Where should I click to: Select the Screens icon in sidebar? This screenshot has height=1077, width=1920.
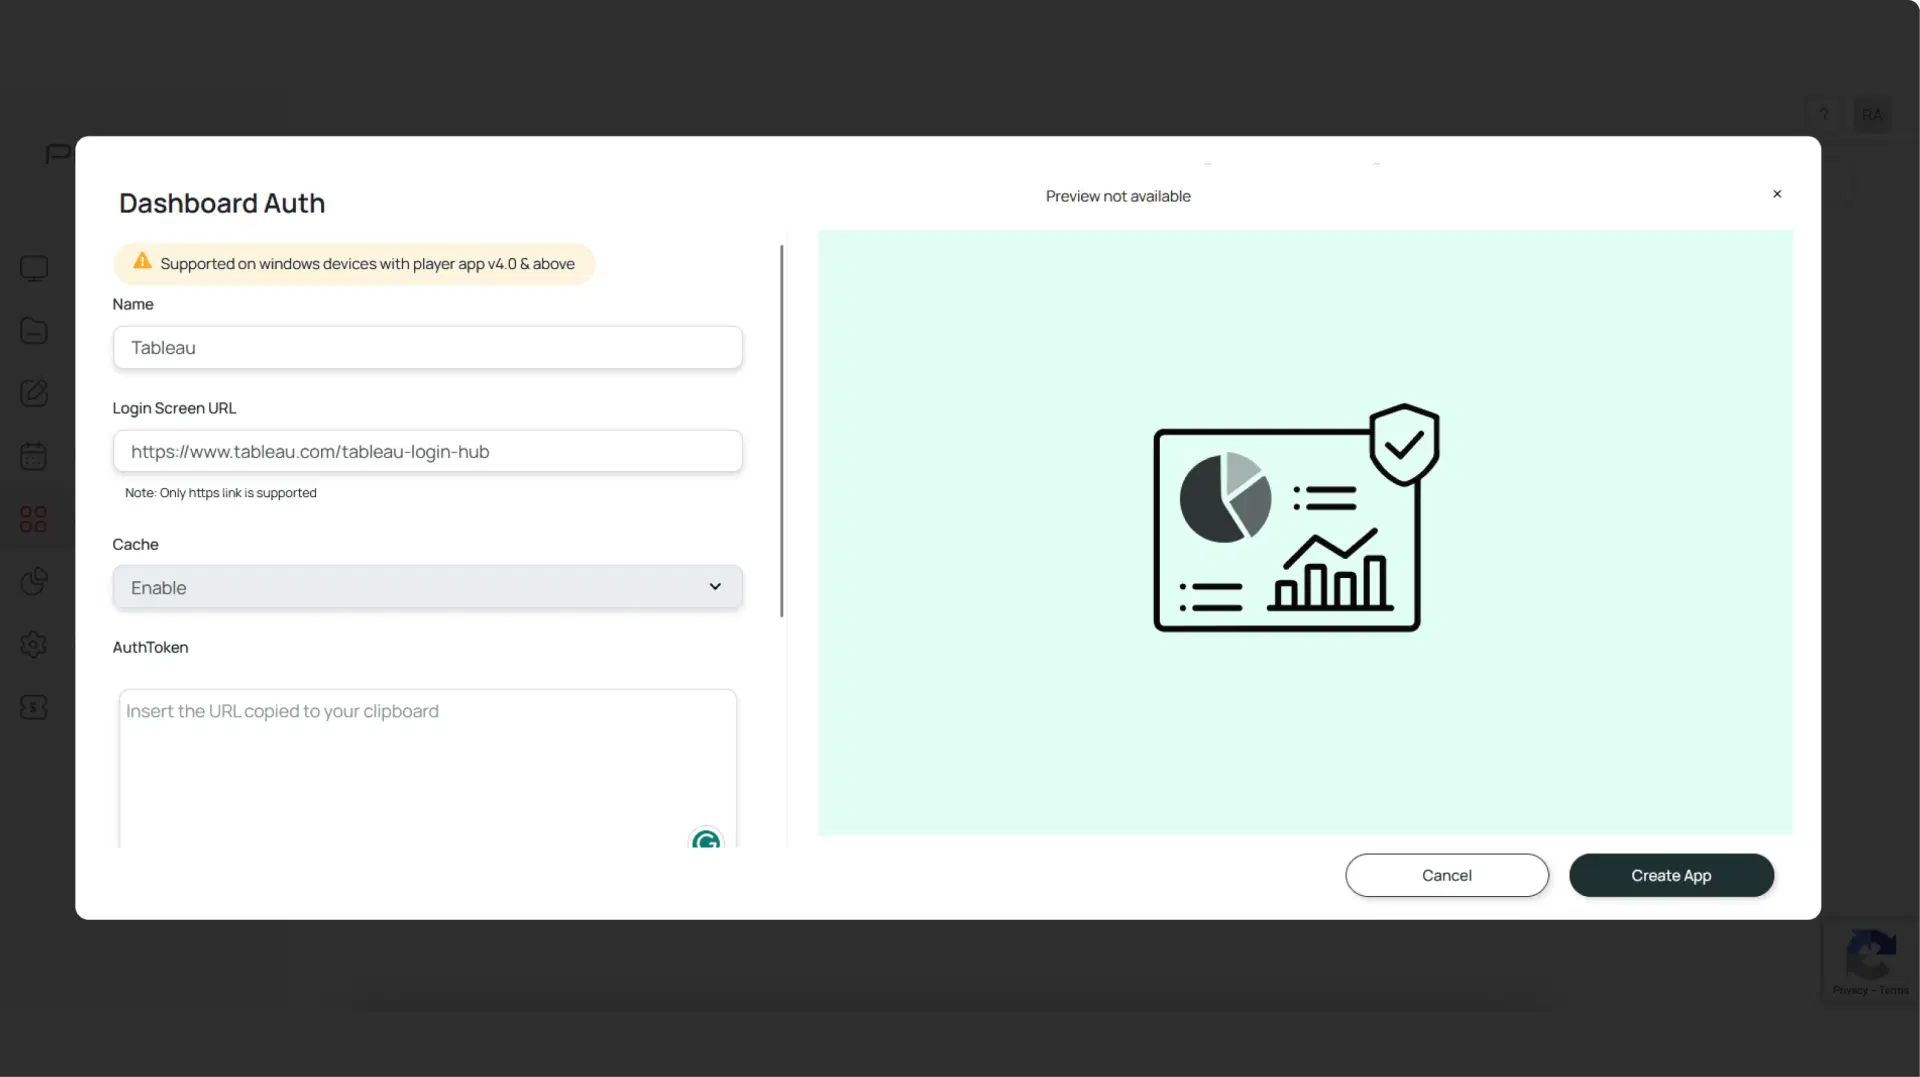(x=34, y=267)
